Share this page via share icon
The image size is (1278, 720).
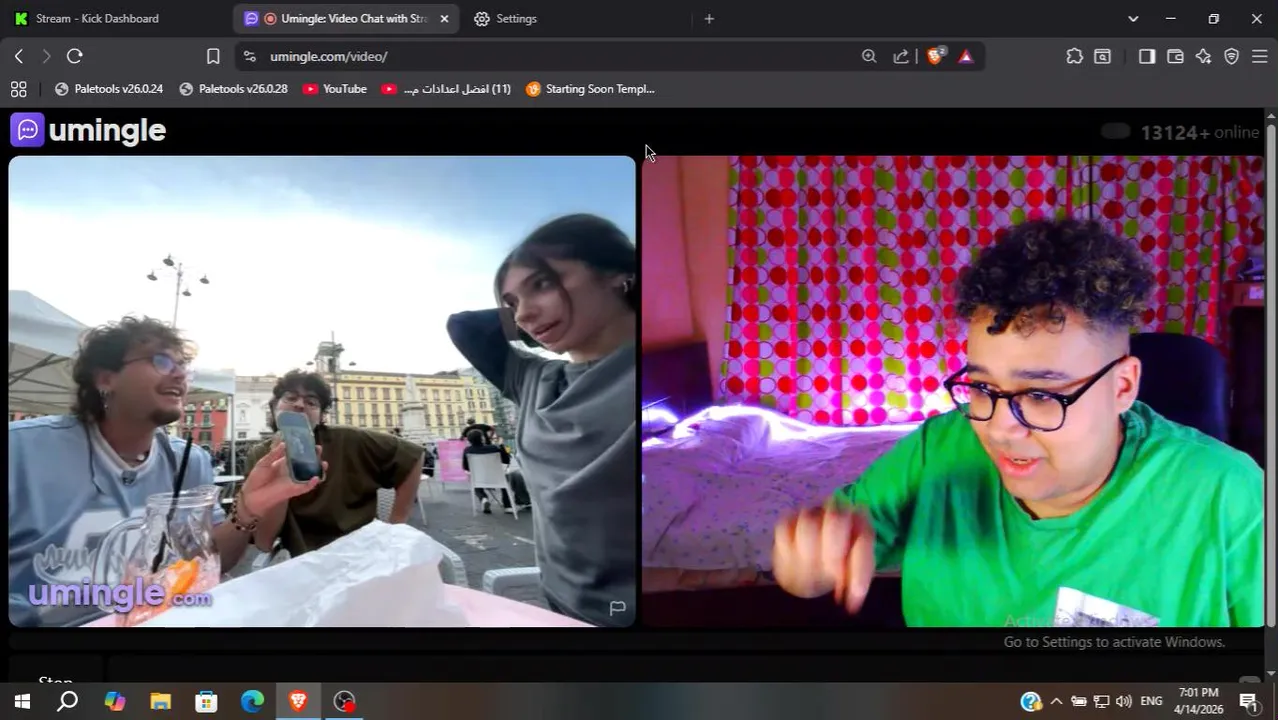click(x=901, y=57)
